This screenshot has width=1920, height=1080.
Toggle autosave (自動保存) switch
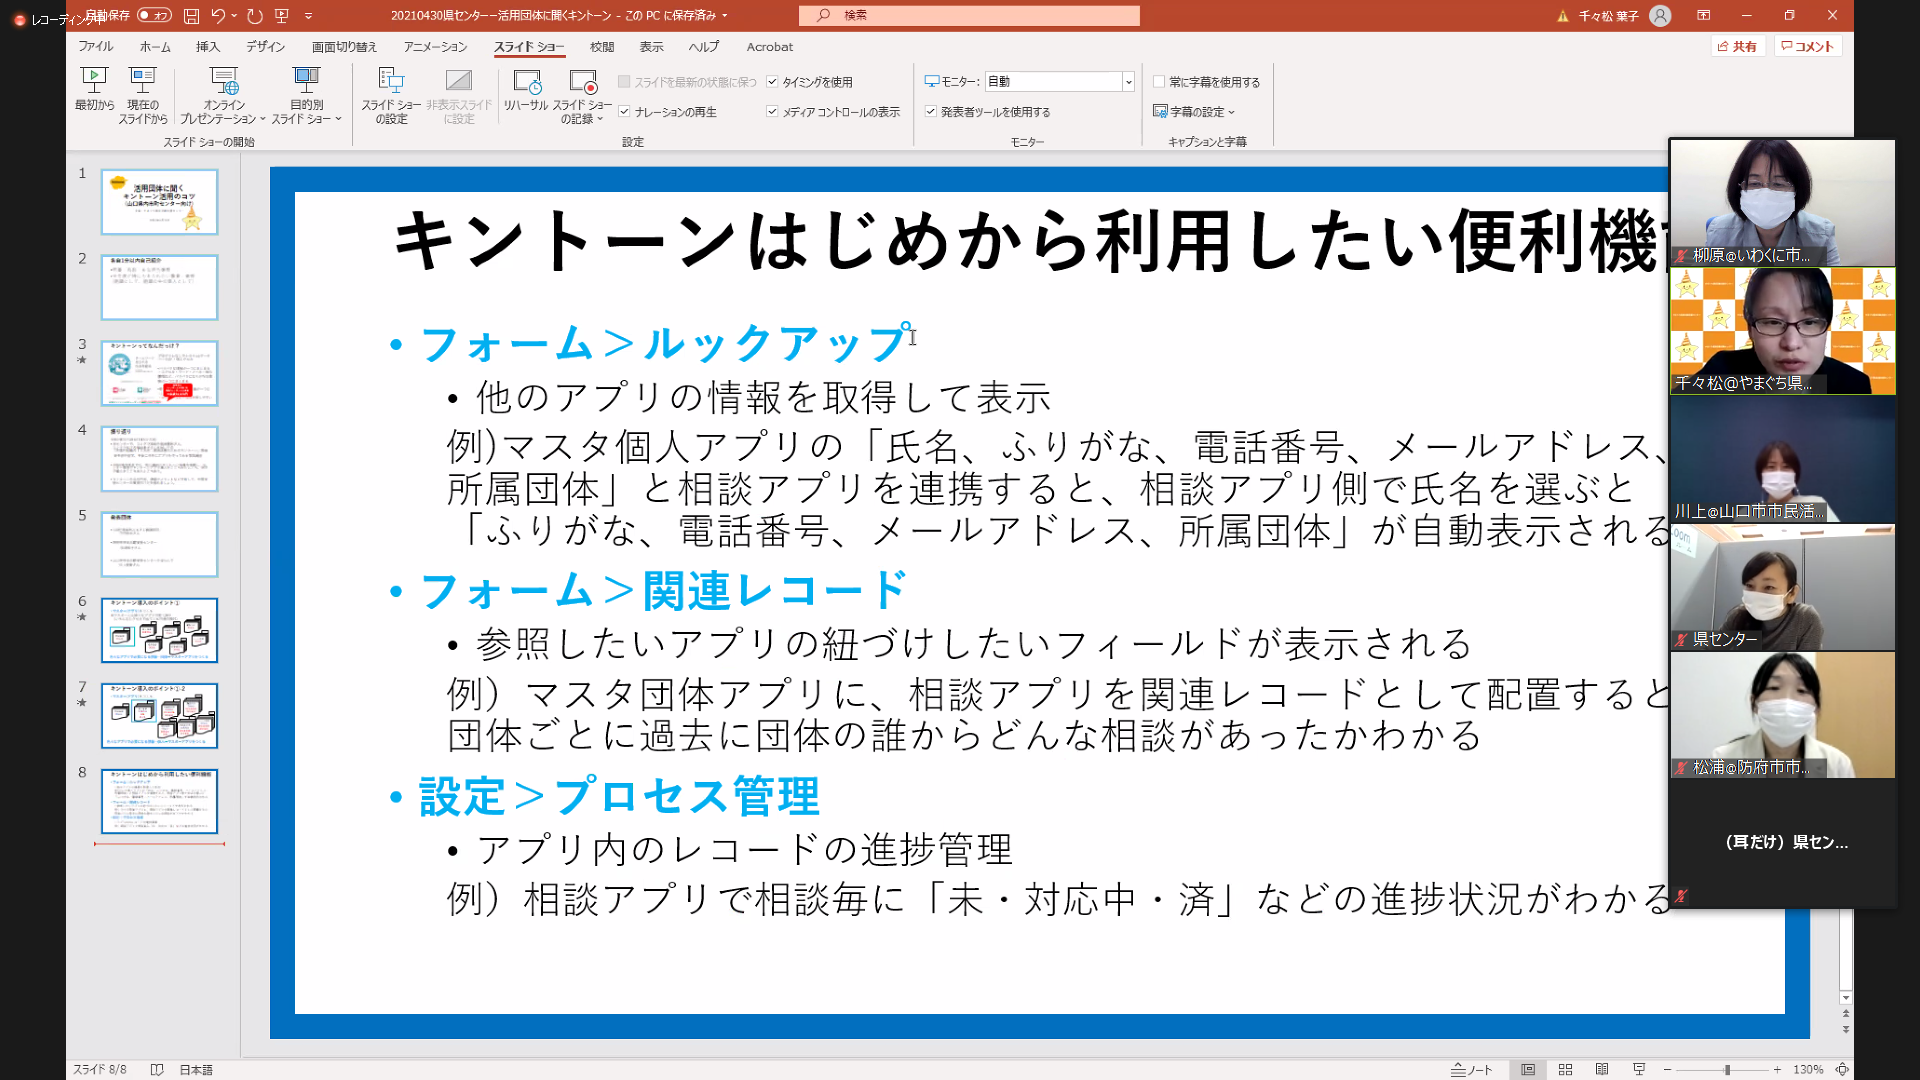pos(154,15)
